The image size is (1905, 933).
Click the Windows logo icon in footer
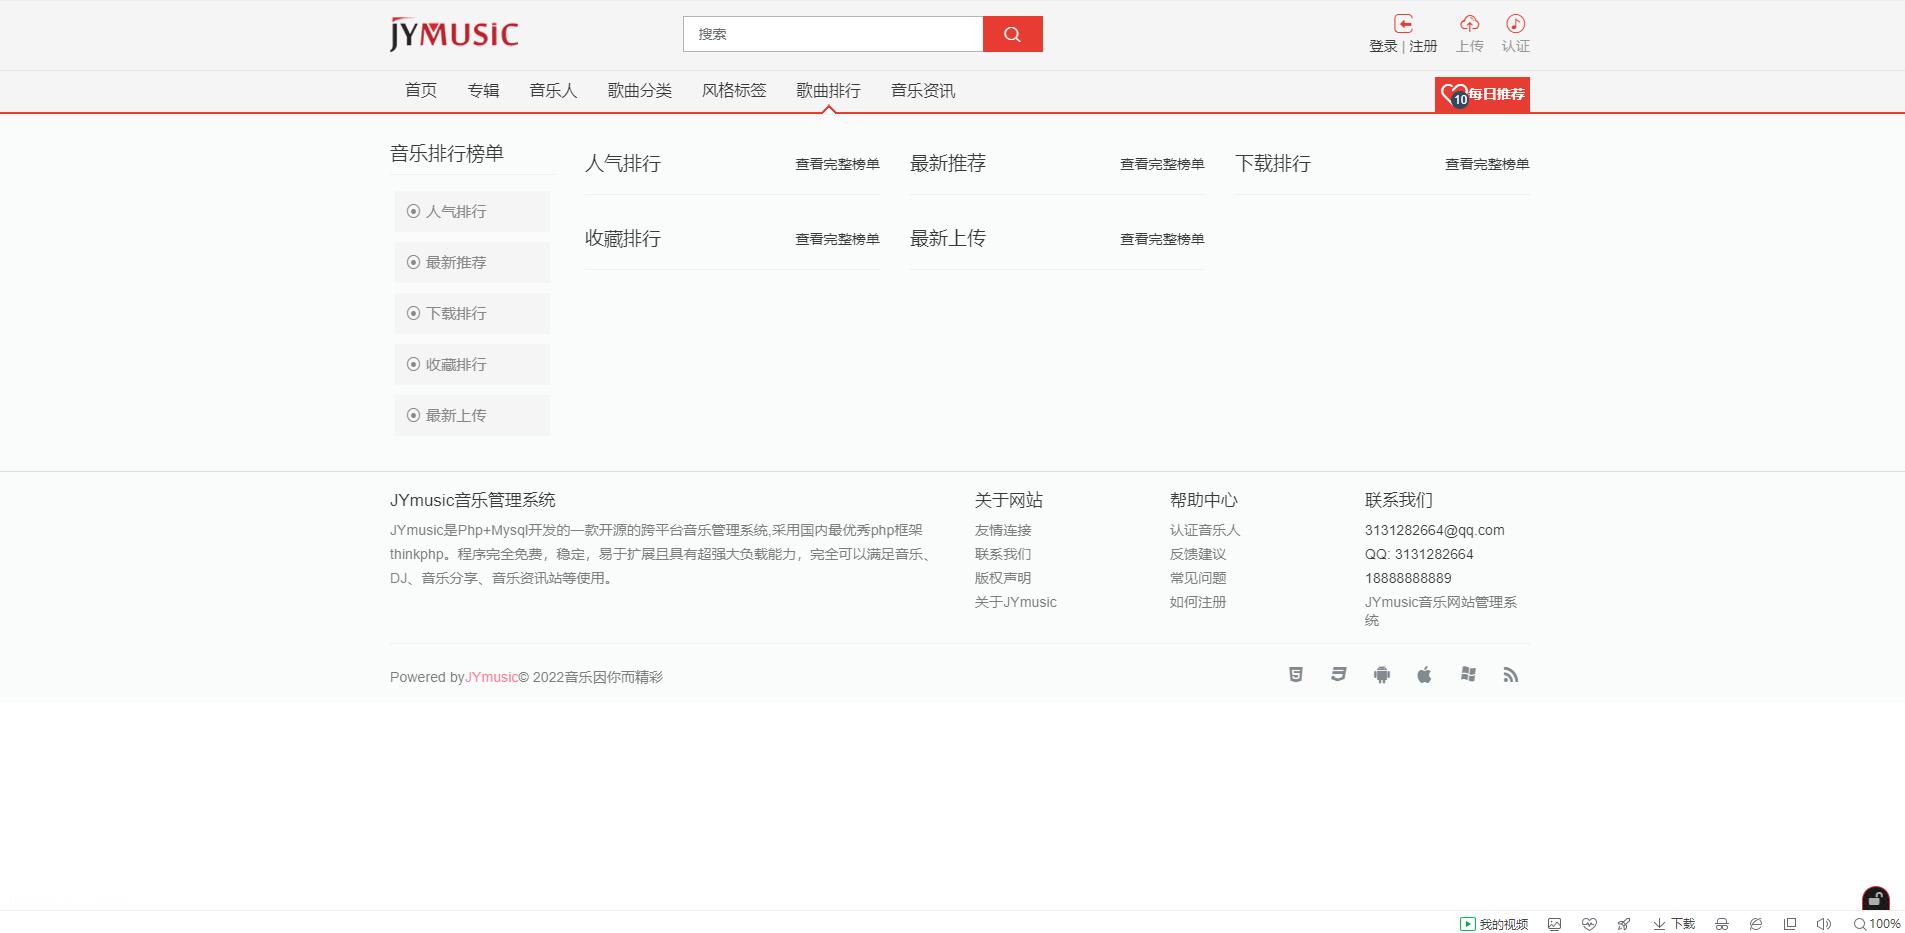tap(1467, 675)
